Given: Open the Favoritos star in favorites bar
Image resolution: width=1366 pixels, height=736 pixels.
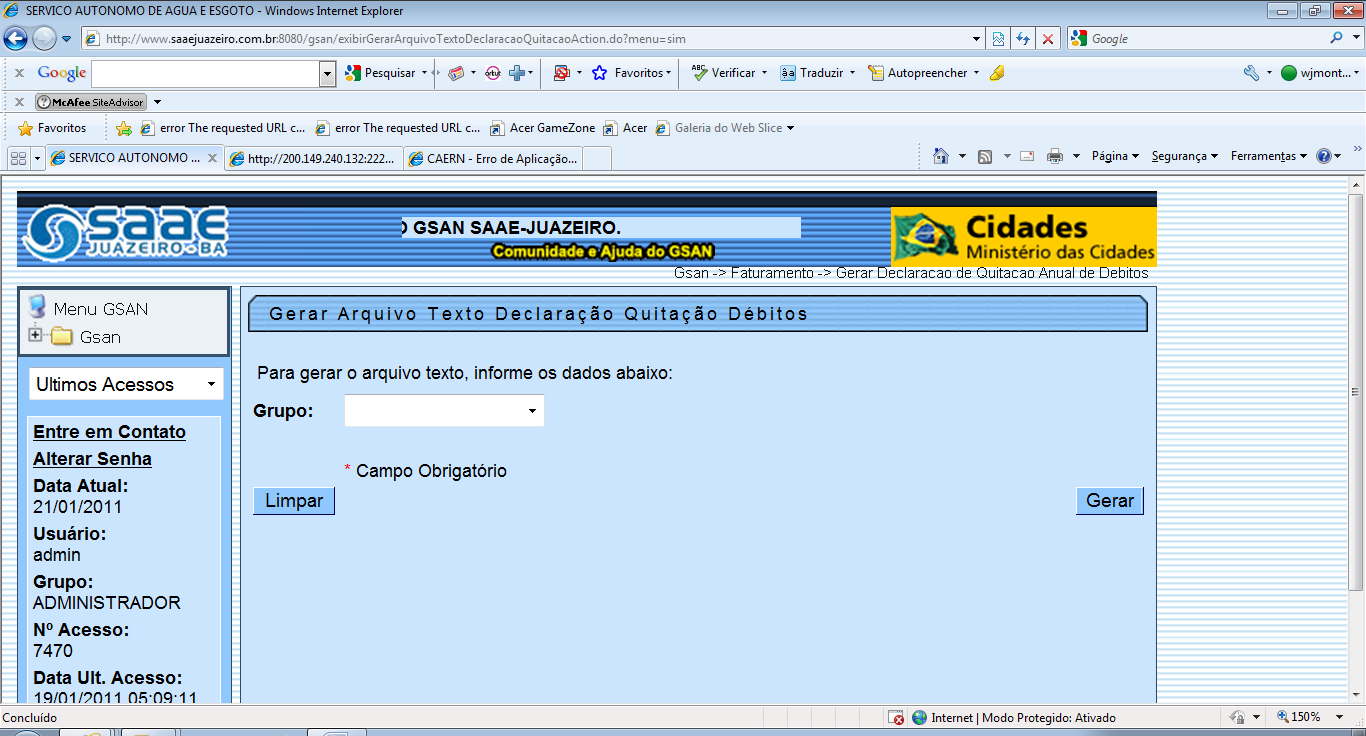Looking at the screenshot, I should (53, 128).
